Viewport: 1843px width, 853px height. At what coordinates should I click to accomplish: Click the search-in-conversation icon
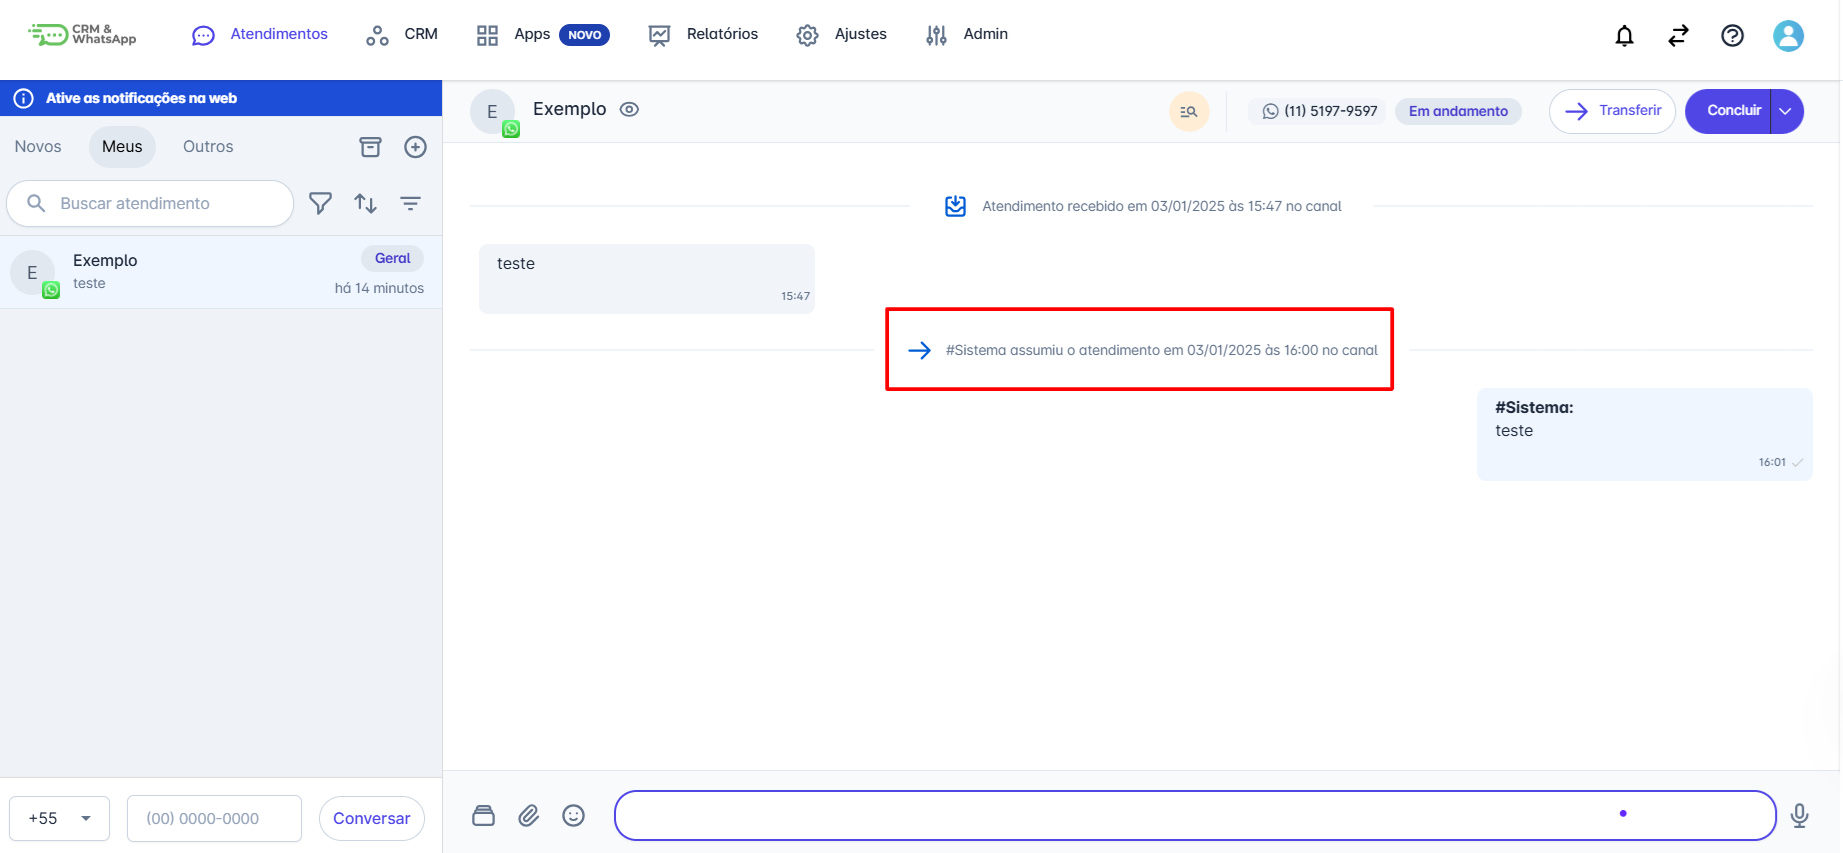[x=1189, y=111]
